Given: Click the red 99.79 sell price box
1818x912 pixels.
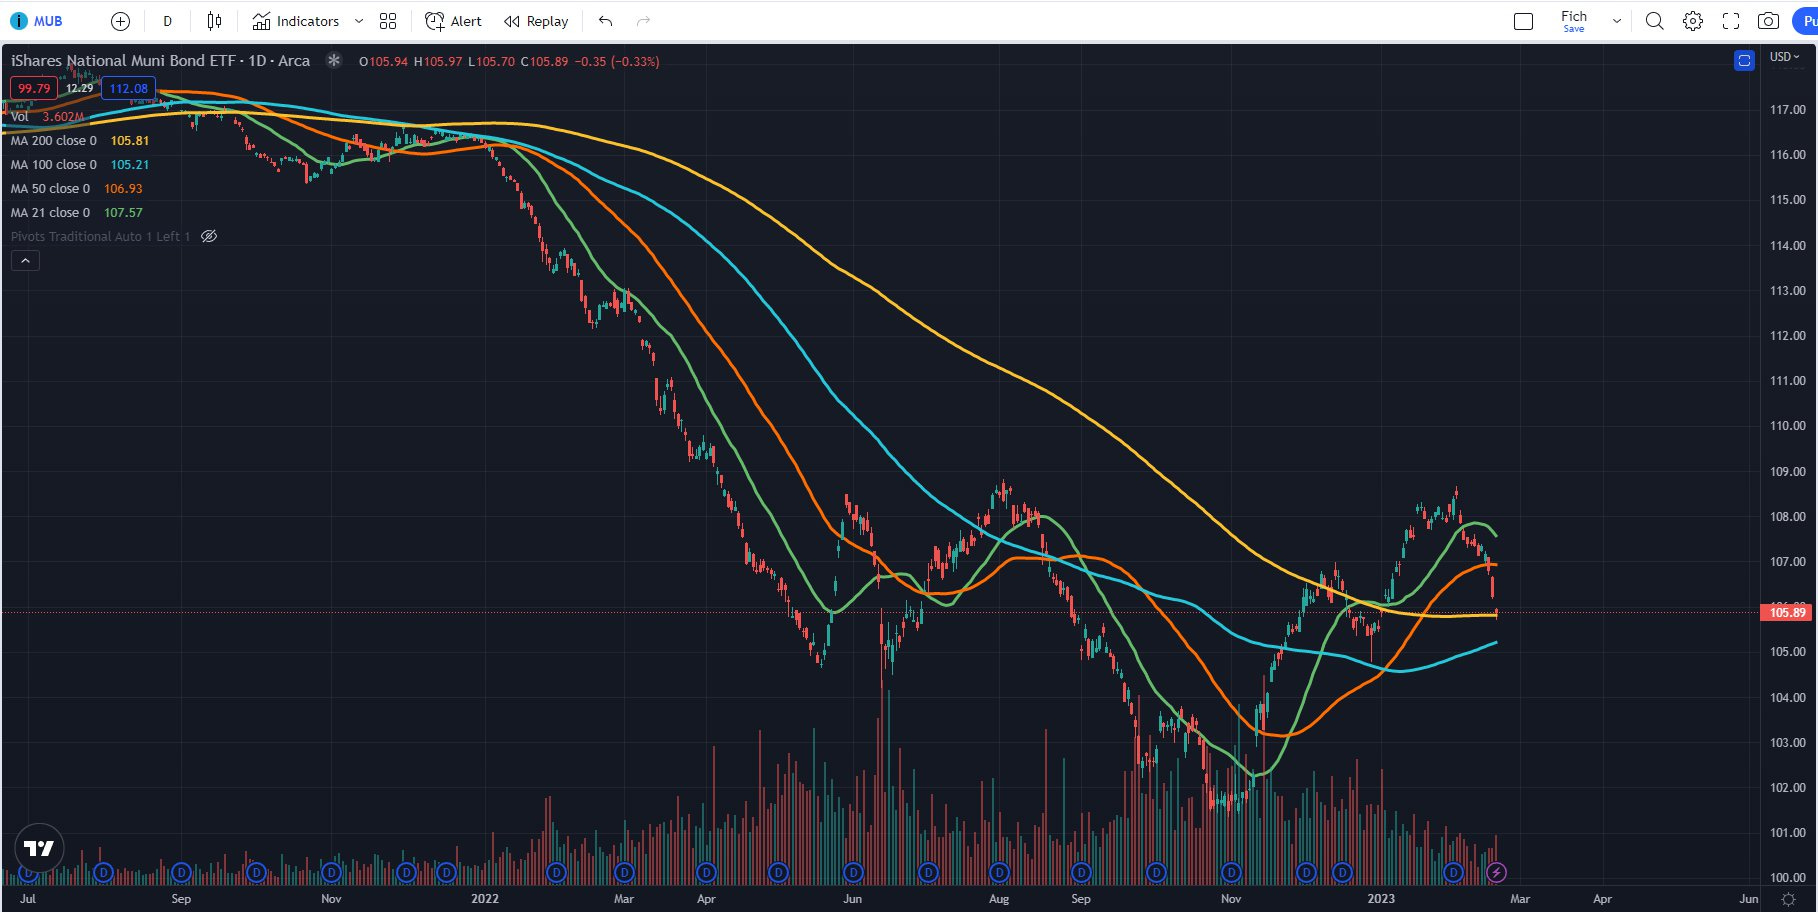Looking at the screenshot, I should [34, 88].
